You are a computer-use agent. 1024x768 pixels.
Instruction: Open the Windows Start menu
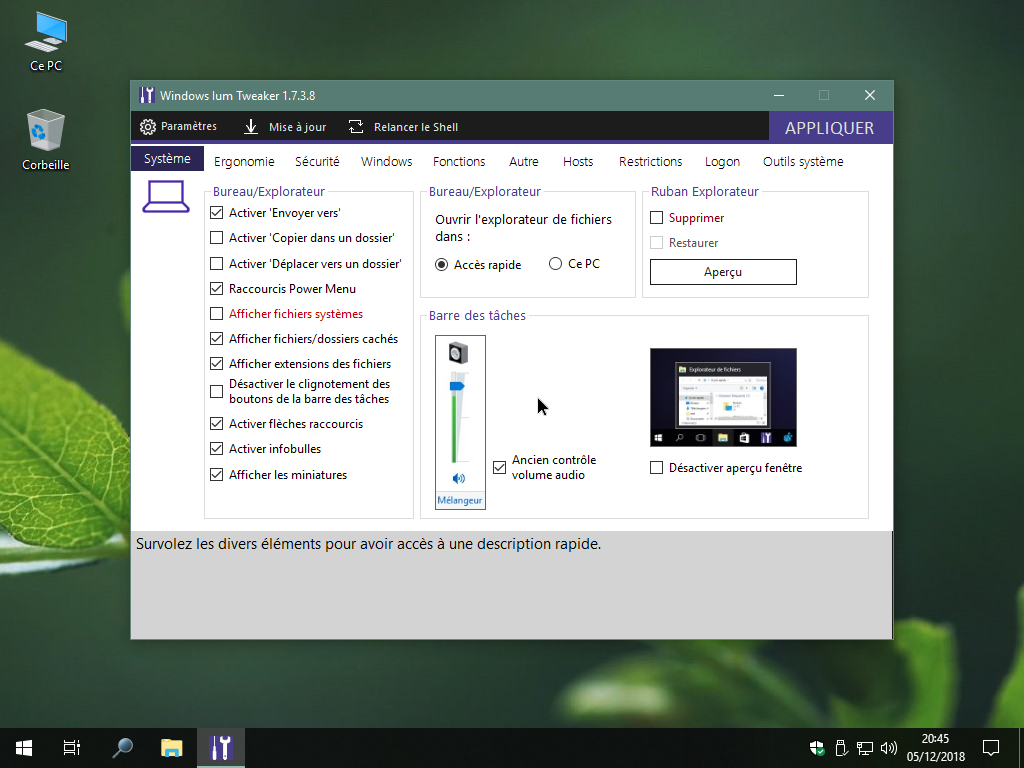24,748
